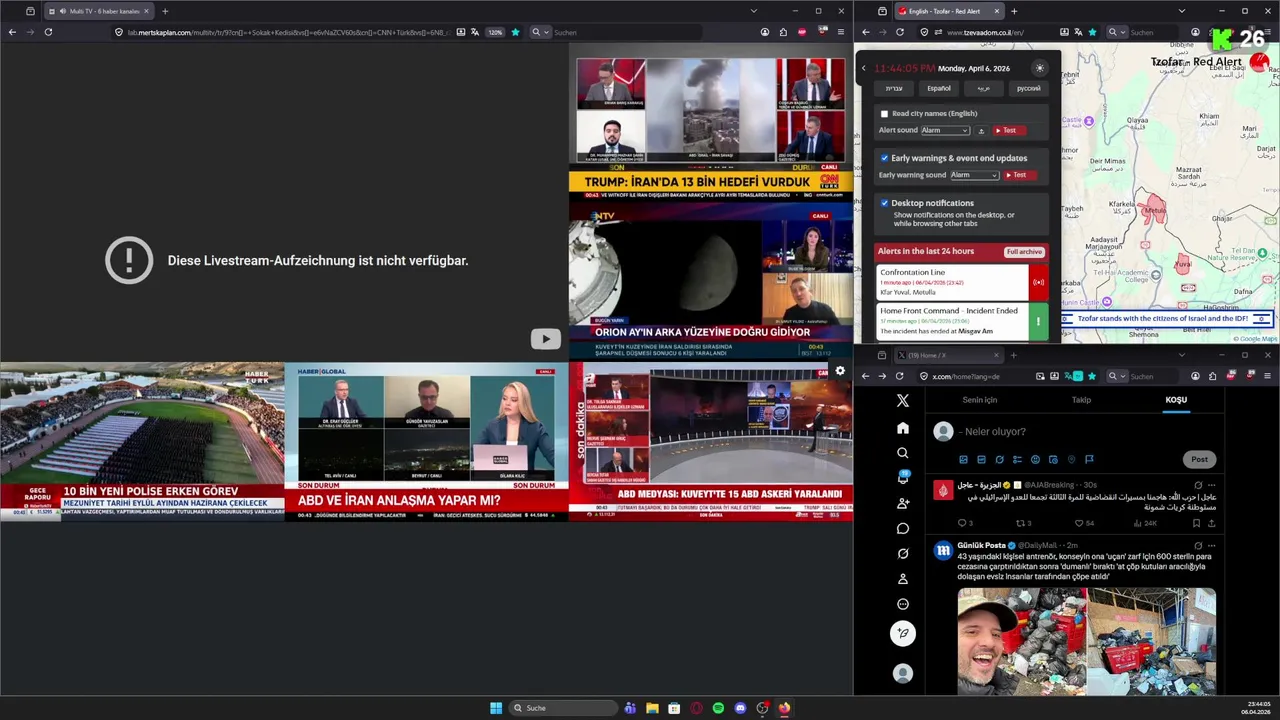
Task: Select the (19) Home / X browser tab
Action: click(x=947, y=355)
